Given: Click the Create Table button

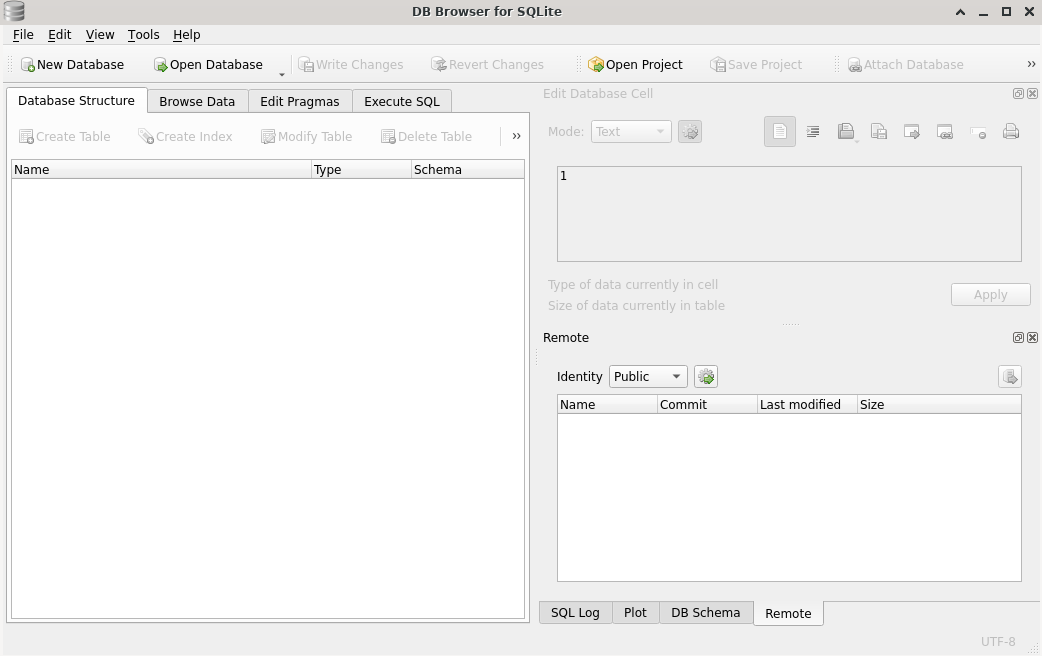Looking at the screenshot, I should point(64,136).
